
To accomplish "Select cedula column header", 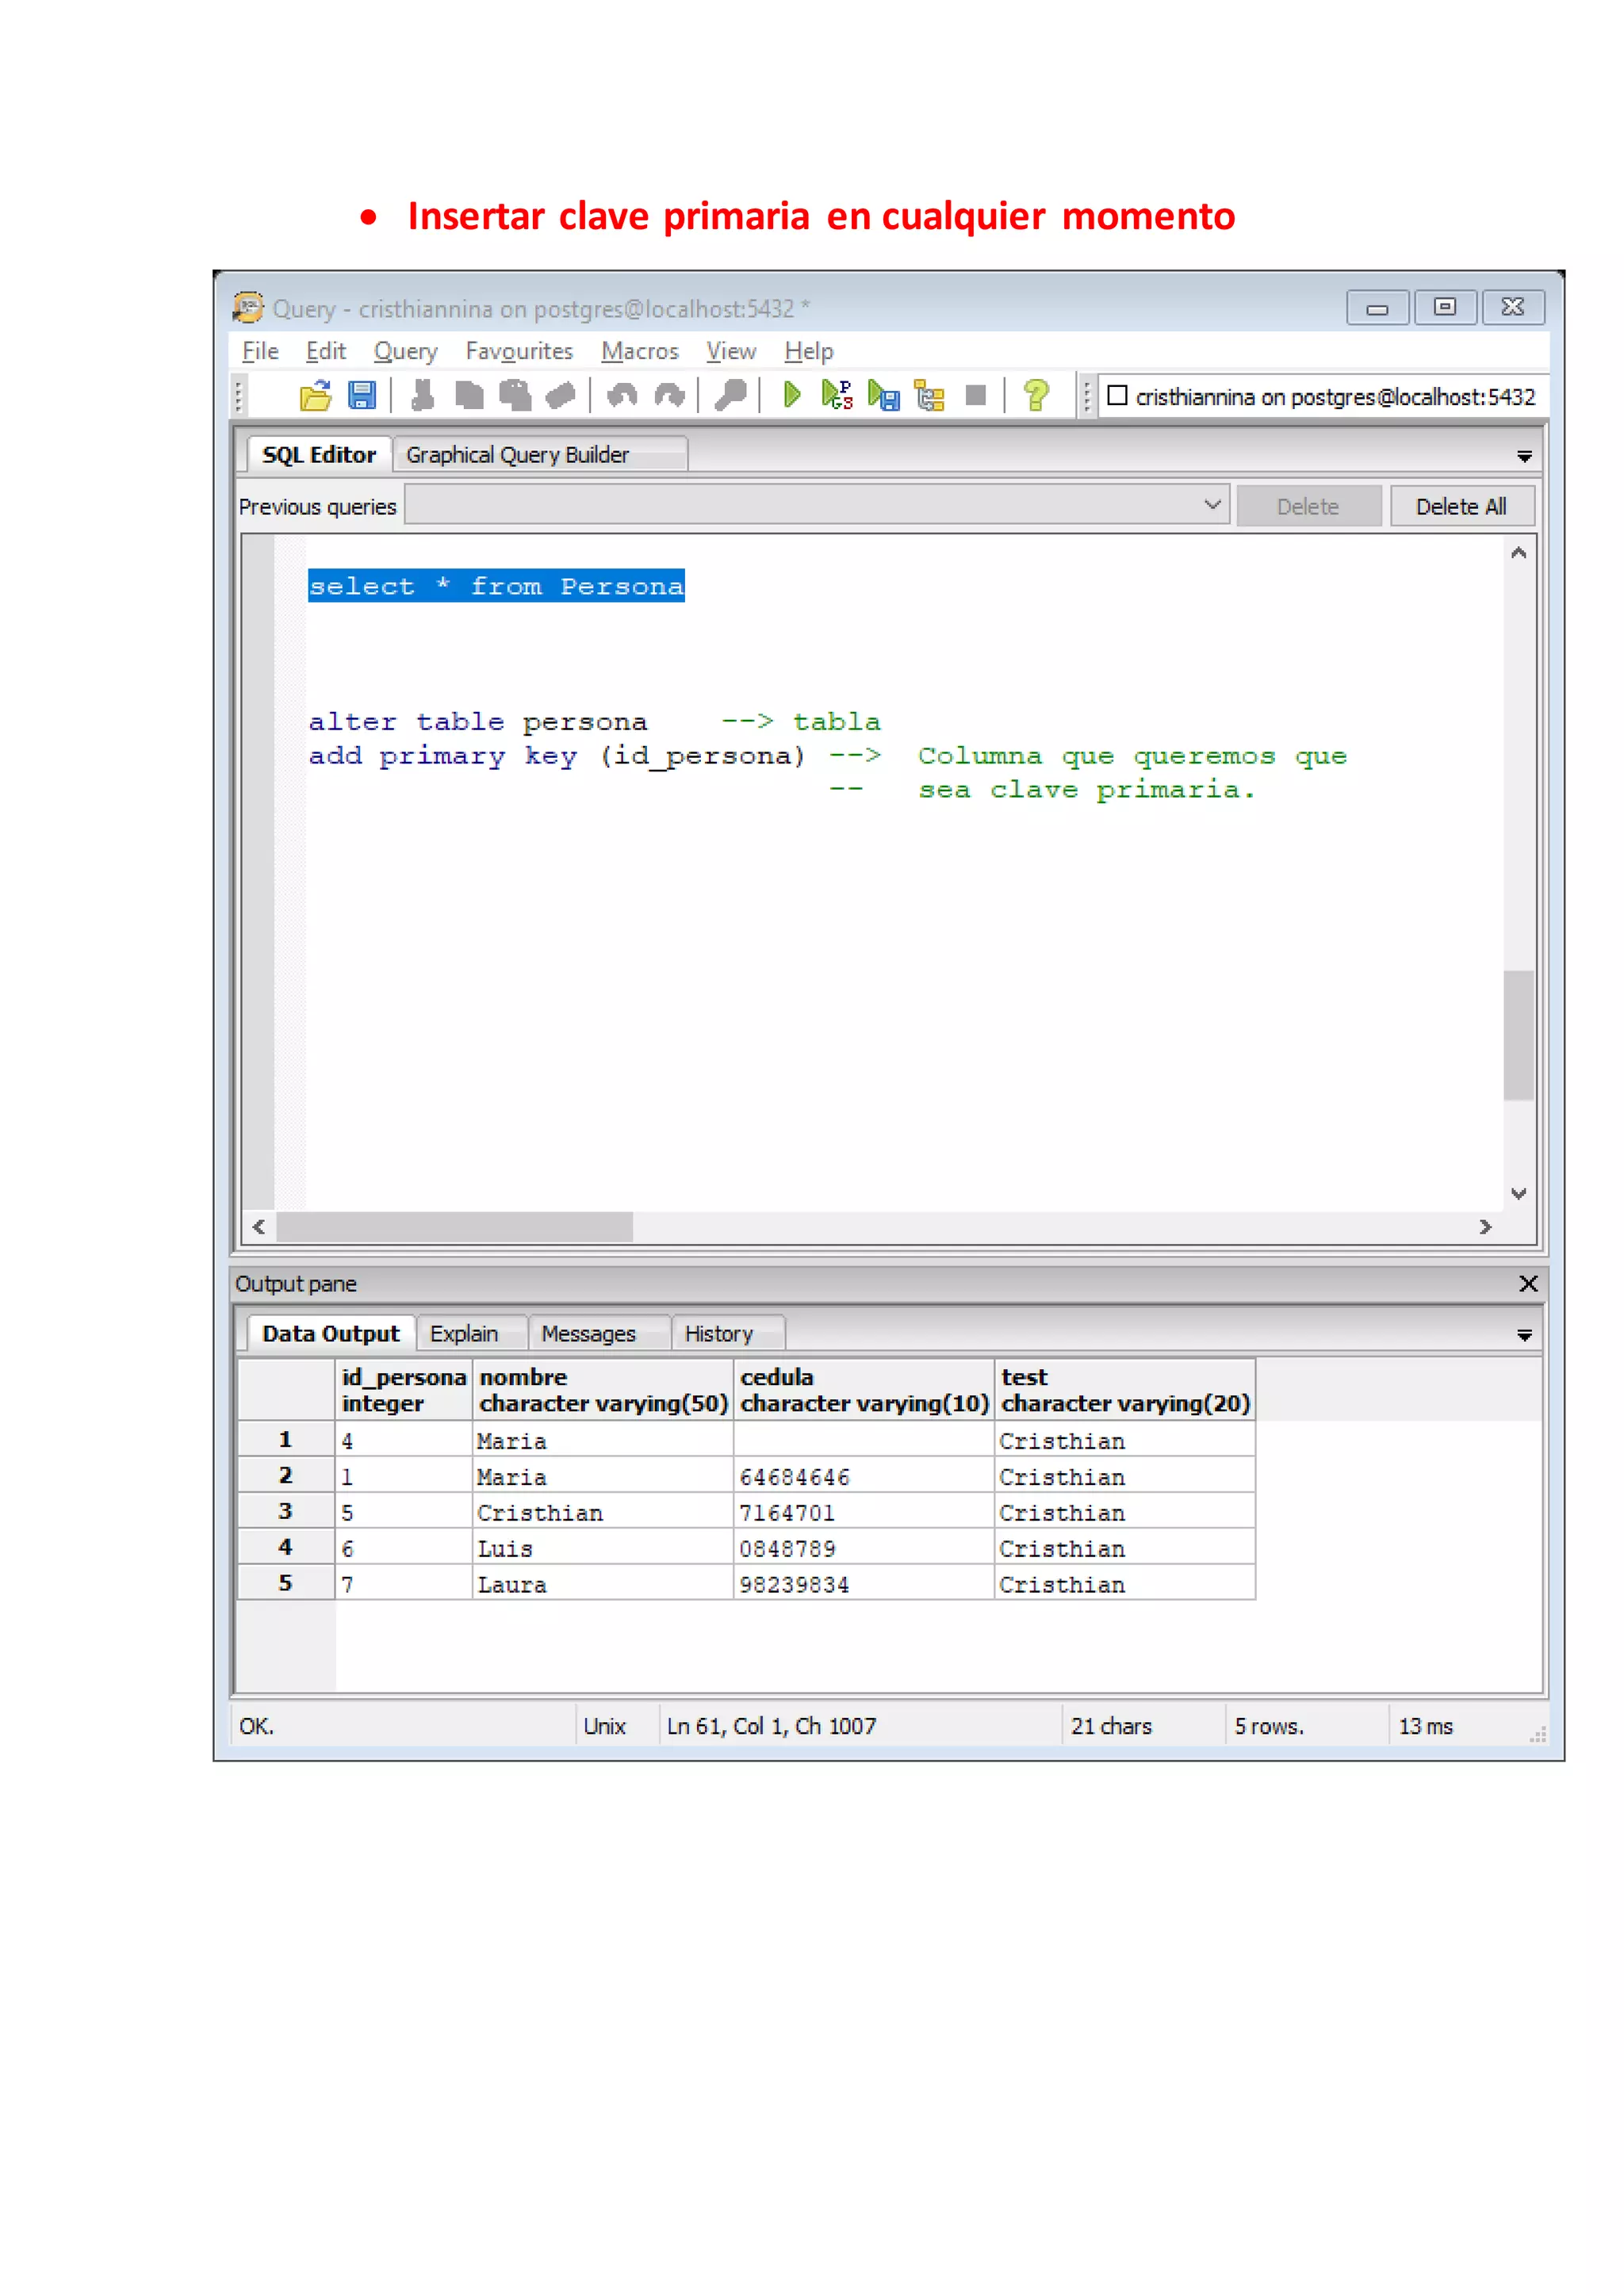I will click(864, 1389).
